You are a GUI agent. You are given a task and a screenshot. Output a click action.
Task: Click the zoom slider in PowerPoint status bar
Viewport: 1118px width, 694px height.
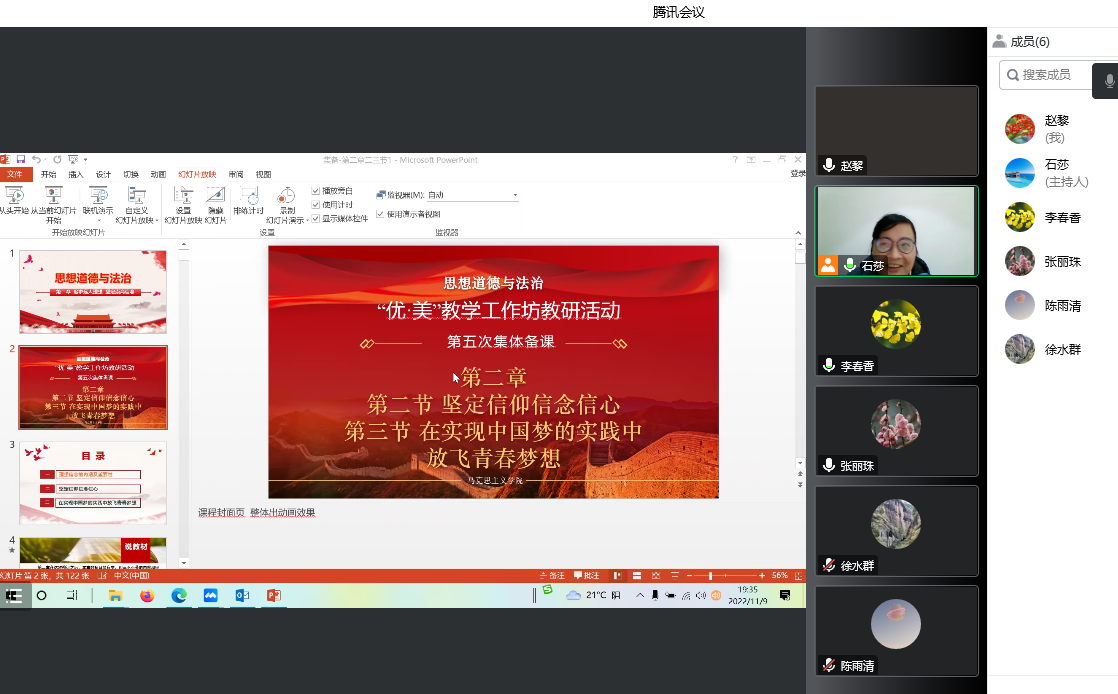tap(711, 576)
